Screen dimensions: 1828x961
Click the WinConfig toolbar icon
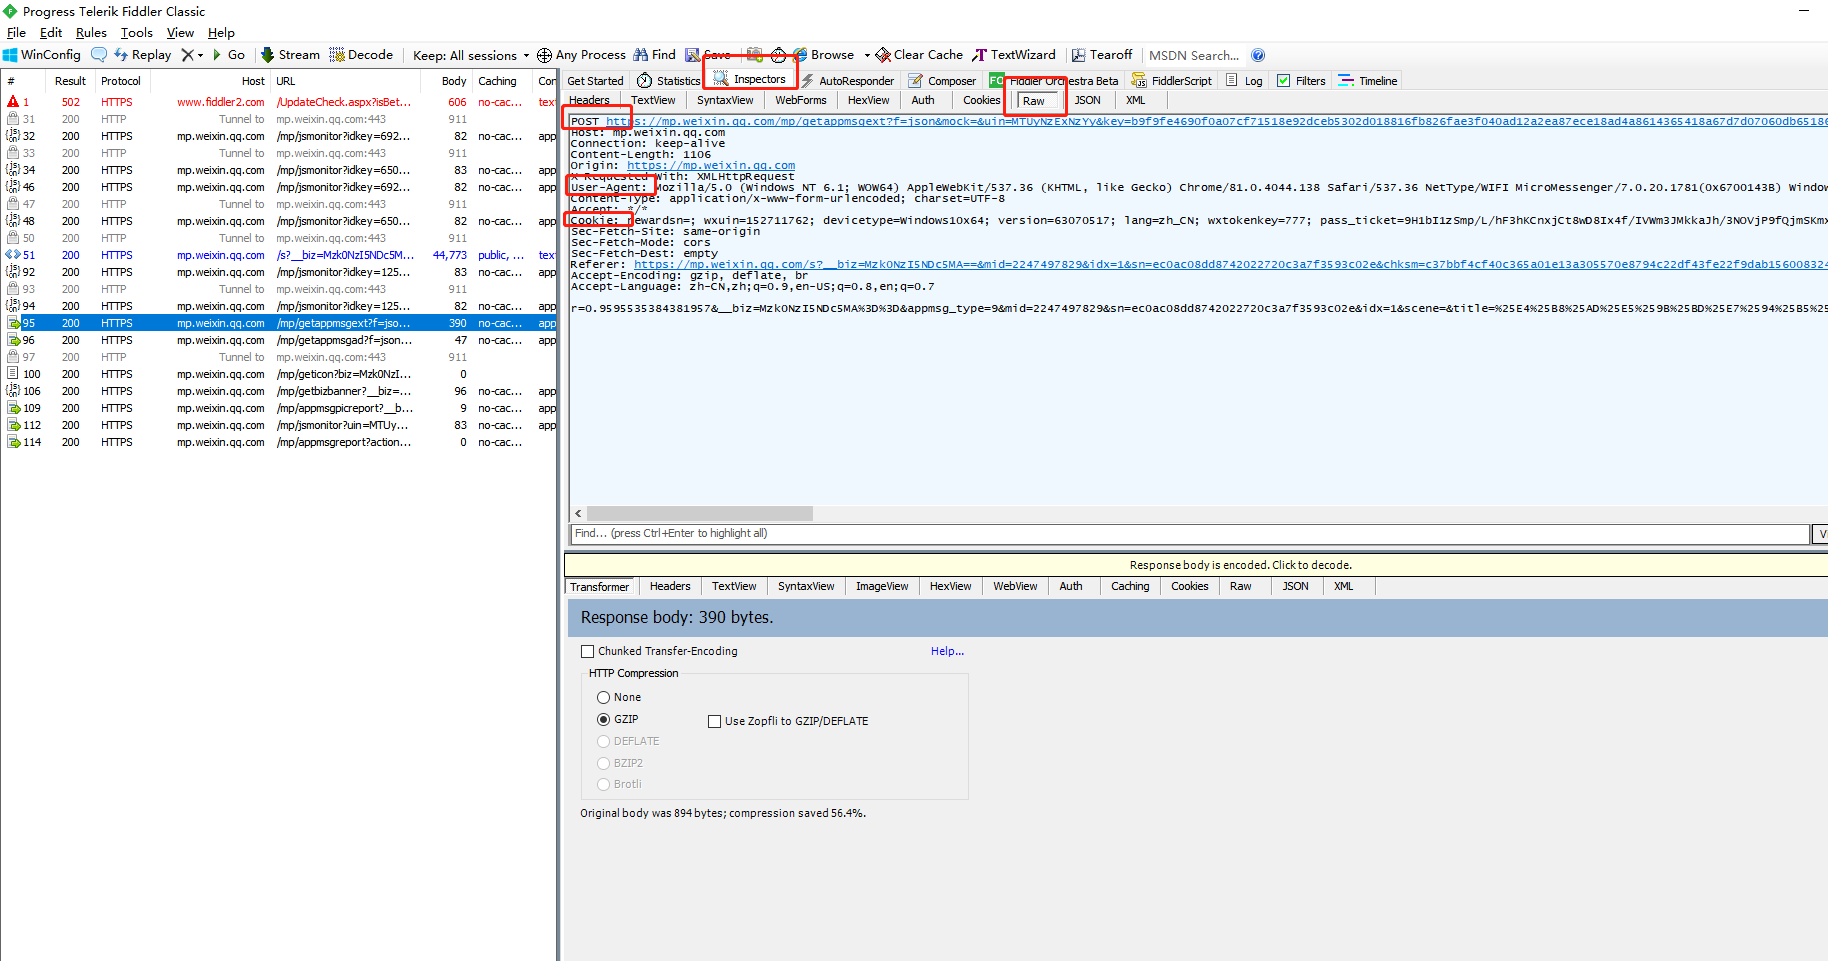pyautogui.click(x=11, y=55)
